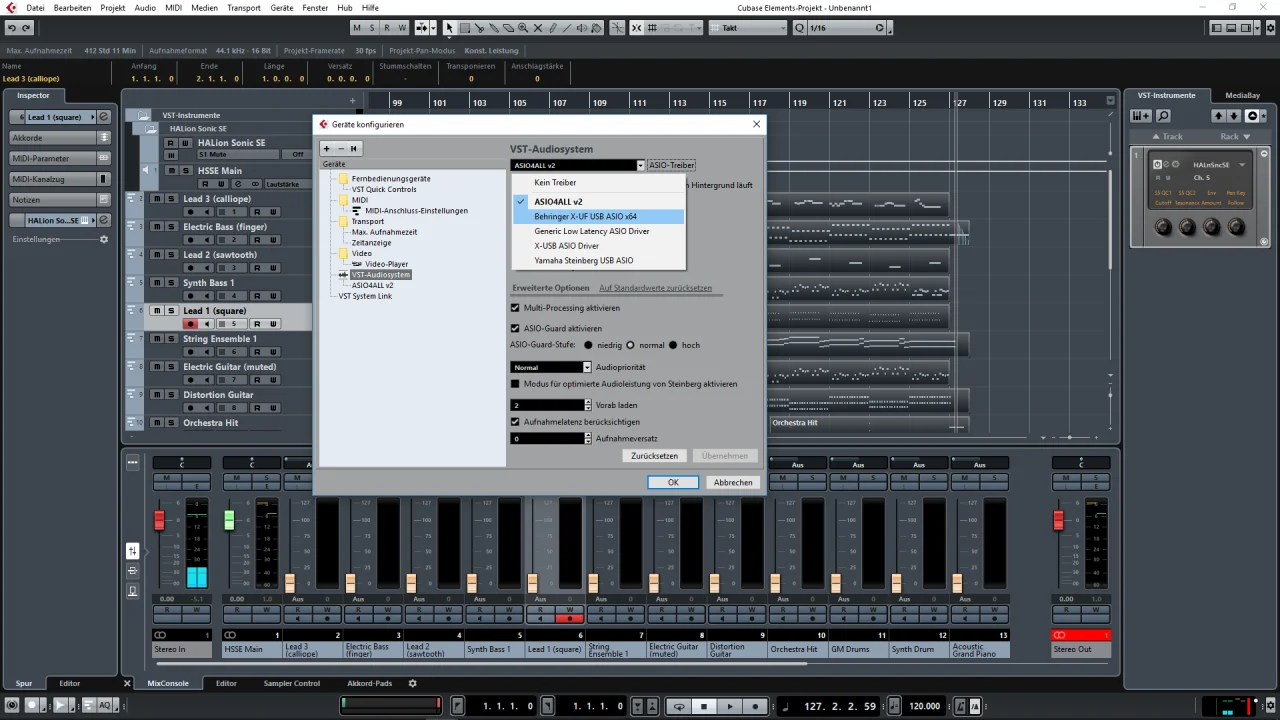
Task: Enable the Multi-Processing aktivieren checkbox
Action: point(515,308)
